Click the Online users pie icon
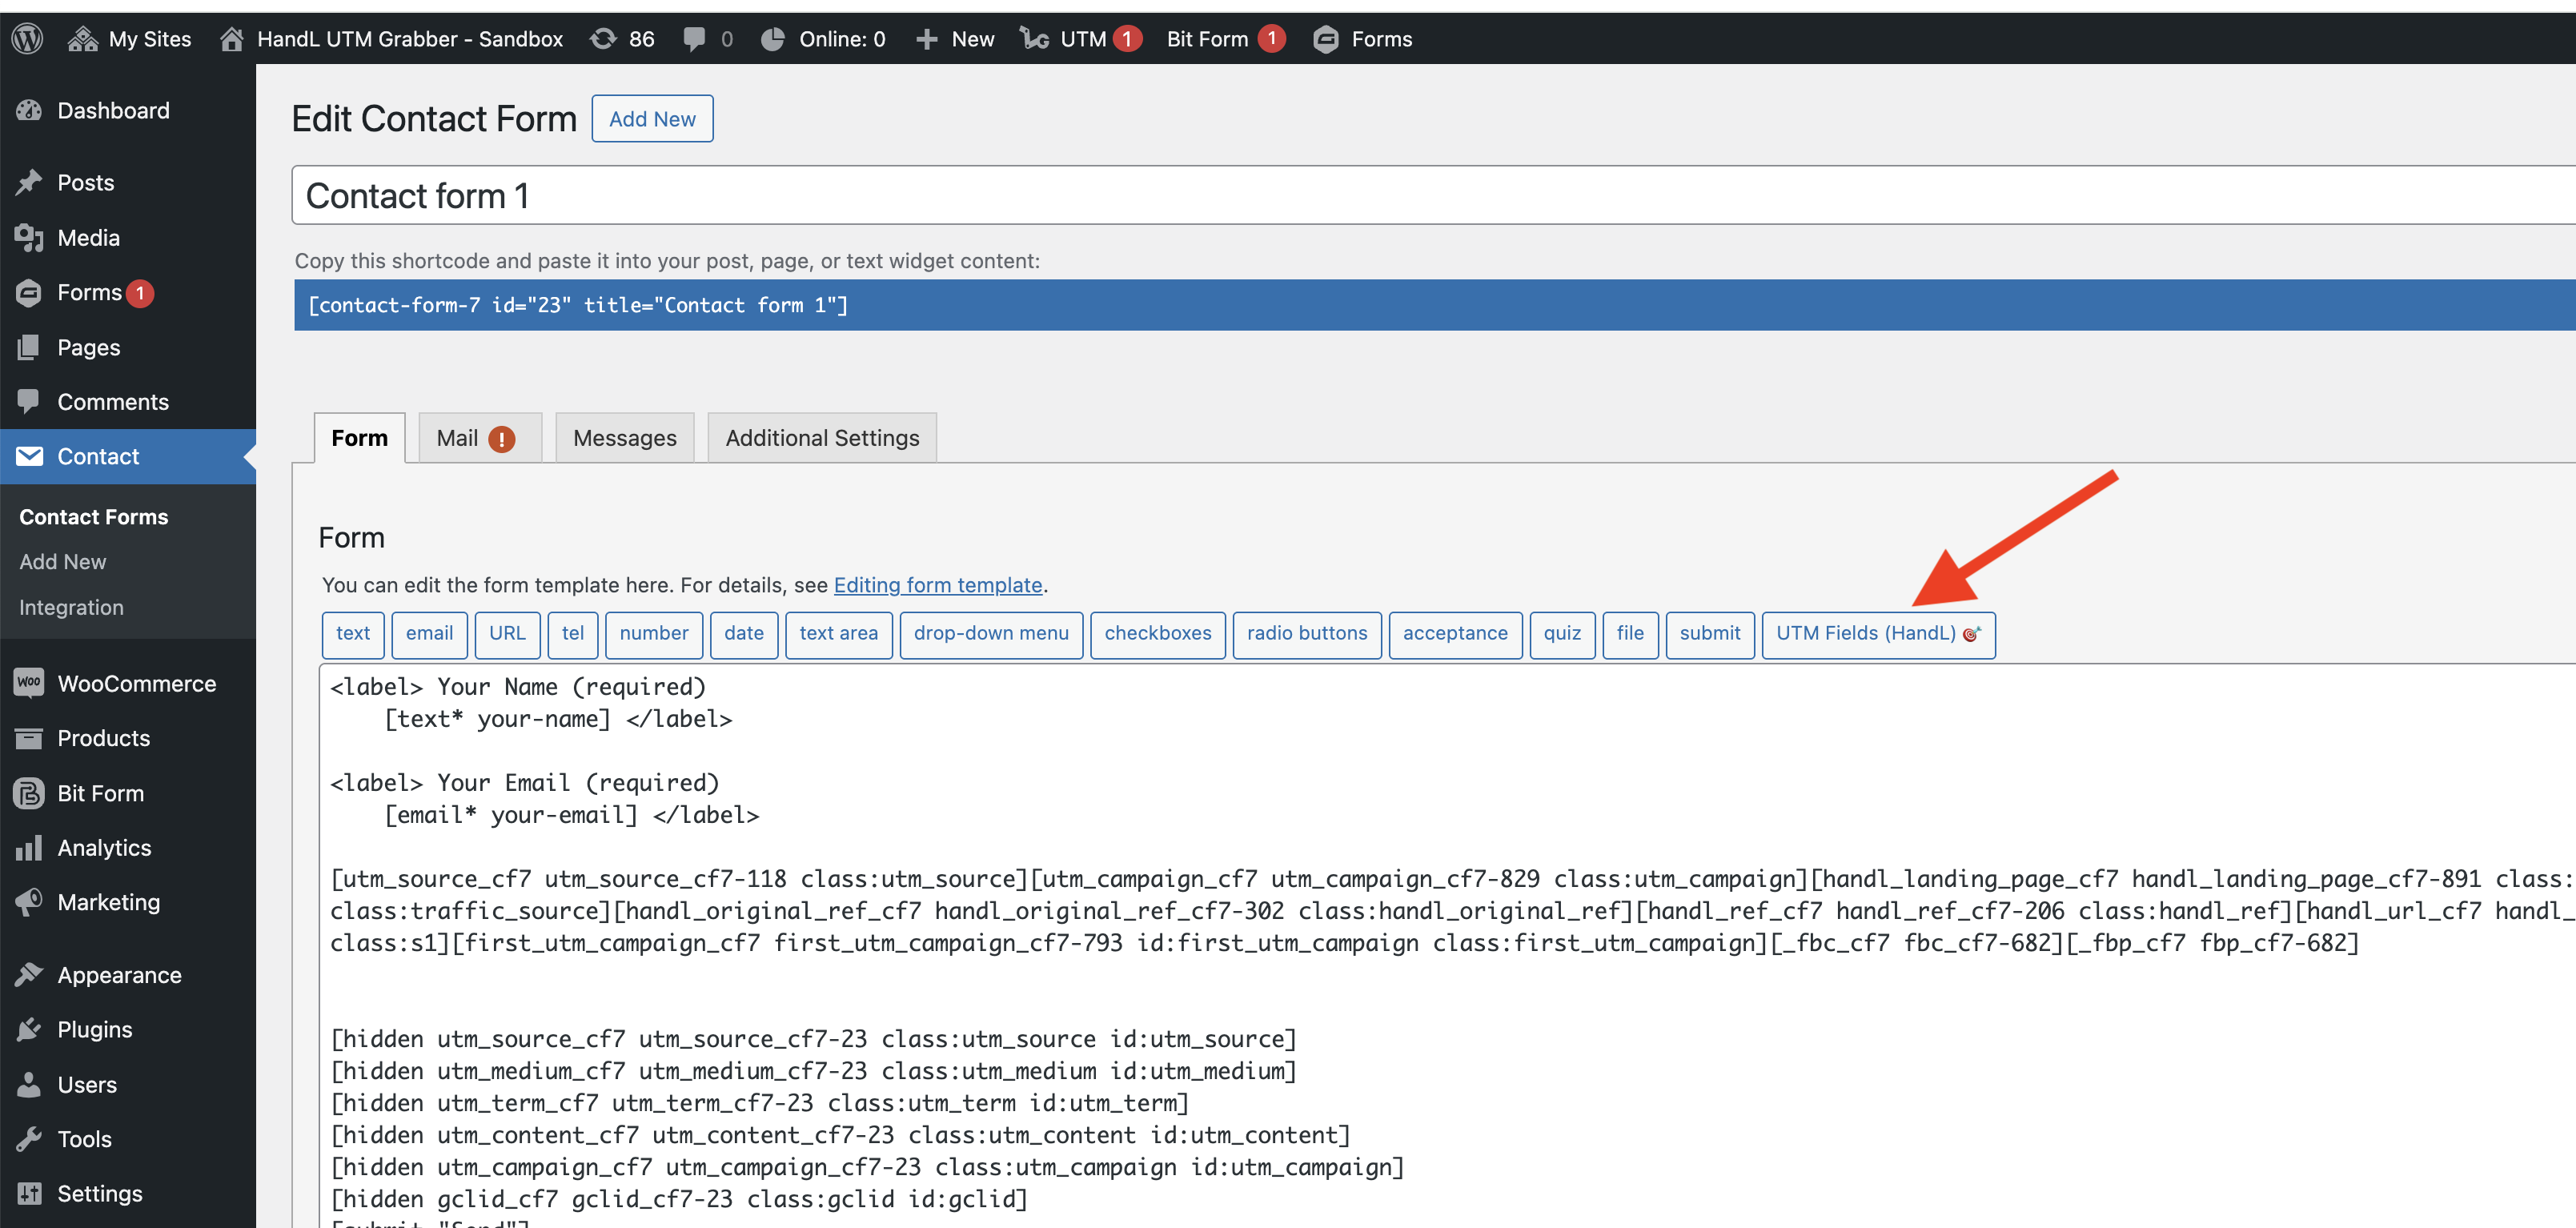2576x1228 pixels. [773, 39]
